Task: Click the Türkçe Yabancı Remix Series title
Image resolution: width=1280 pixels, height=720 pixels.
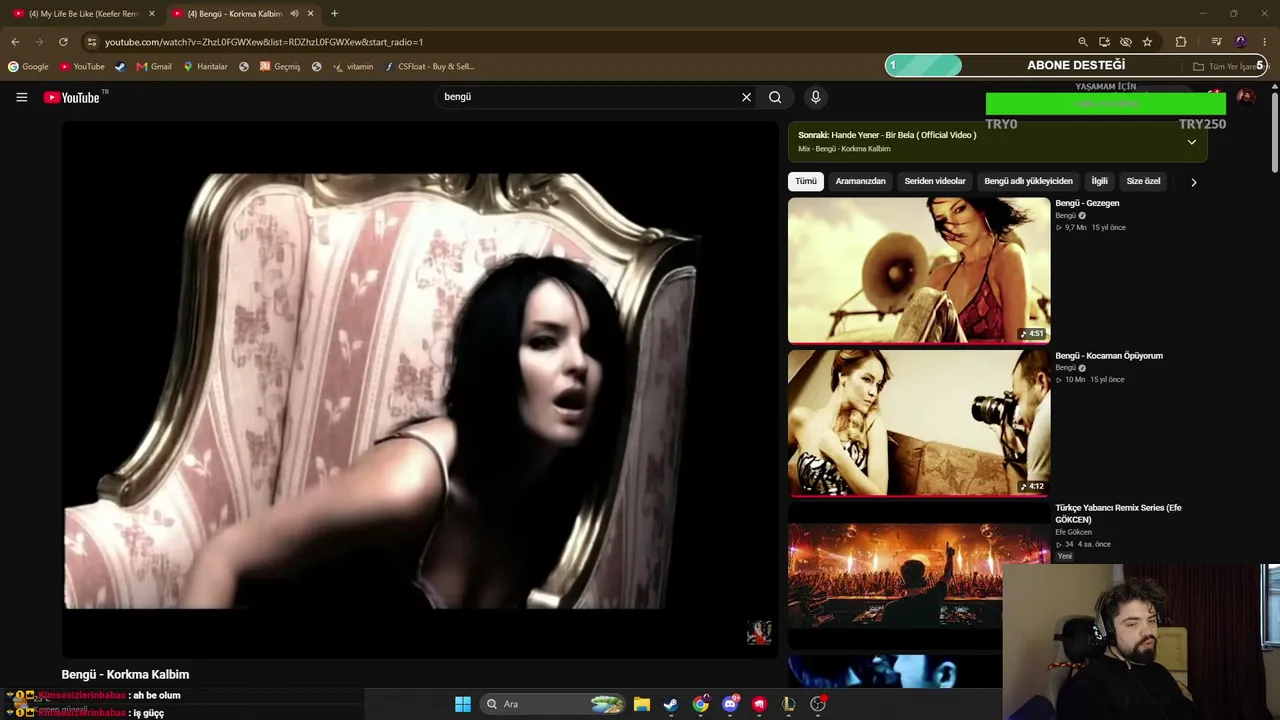Action: coord(1118,514)
